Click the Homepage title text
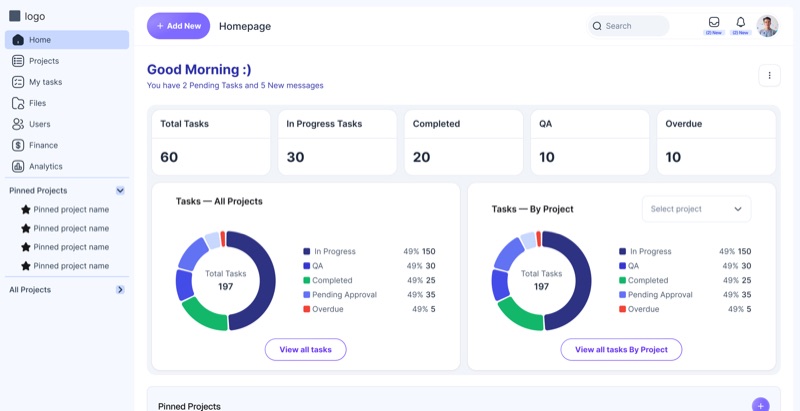 coord(245,27)
